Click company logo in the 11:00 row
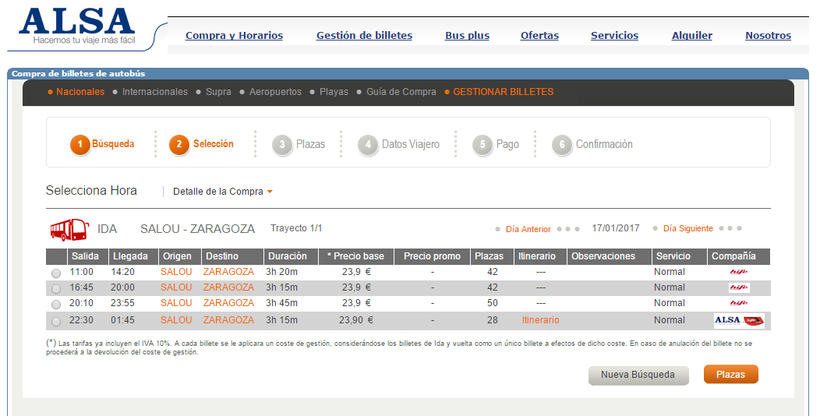This screenshot has height=416, width=820. coord(739,272)
